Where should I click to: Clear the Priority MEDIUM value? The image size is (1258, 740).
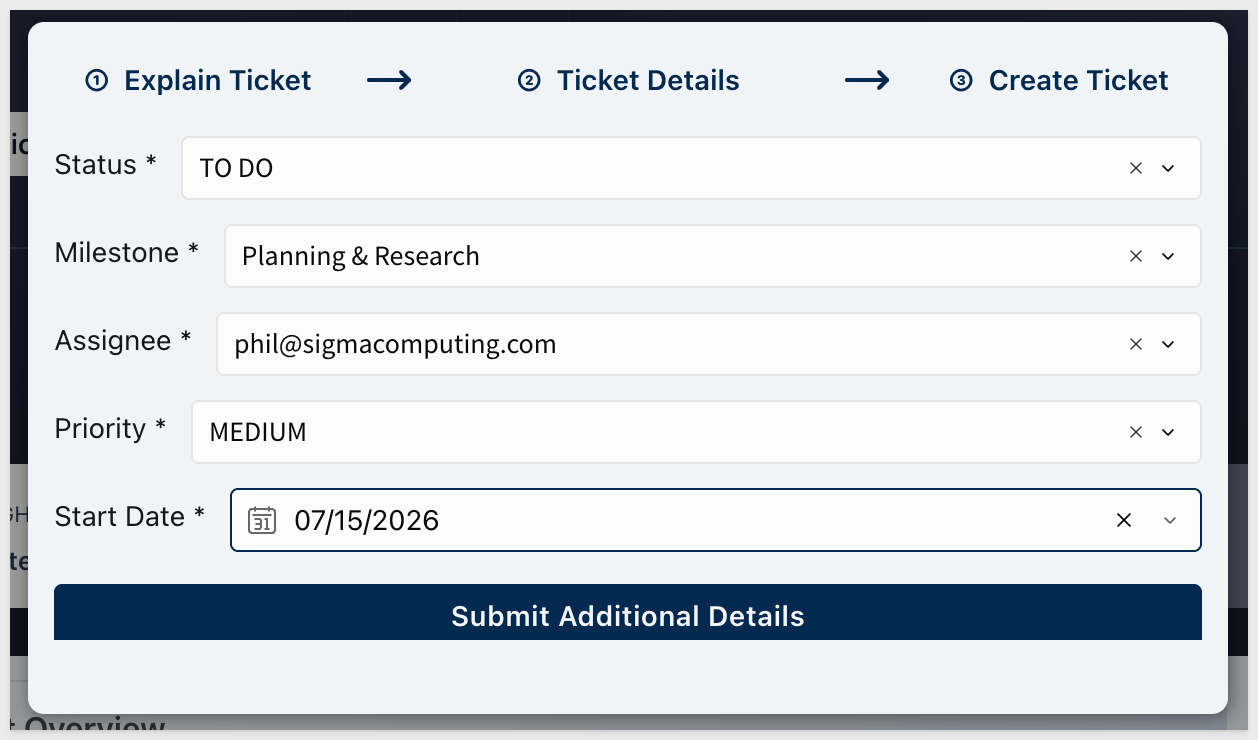1135,432
